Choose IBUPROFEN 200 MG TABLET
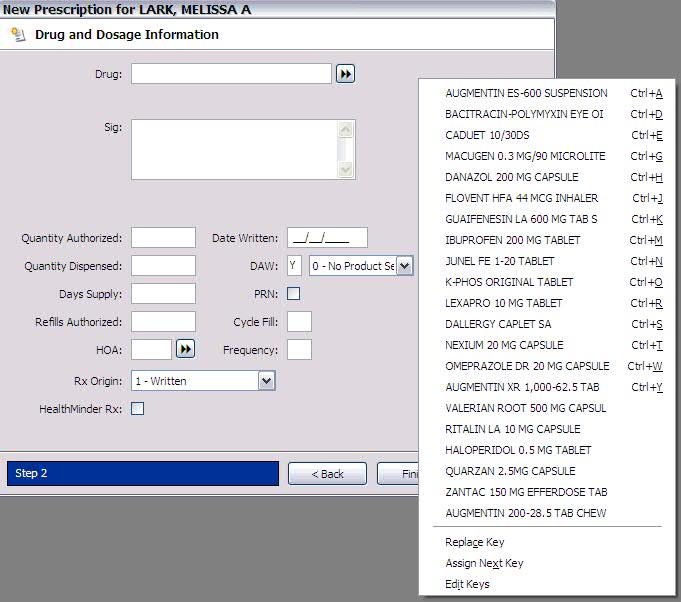The height and width of the screenshot is (602, 681). coord(547,240)
